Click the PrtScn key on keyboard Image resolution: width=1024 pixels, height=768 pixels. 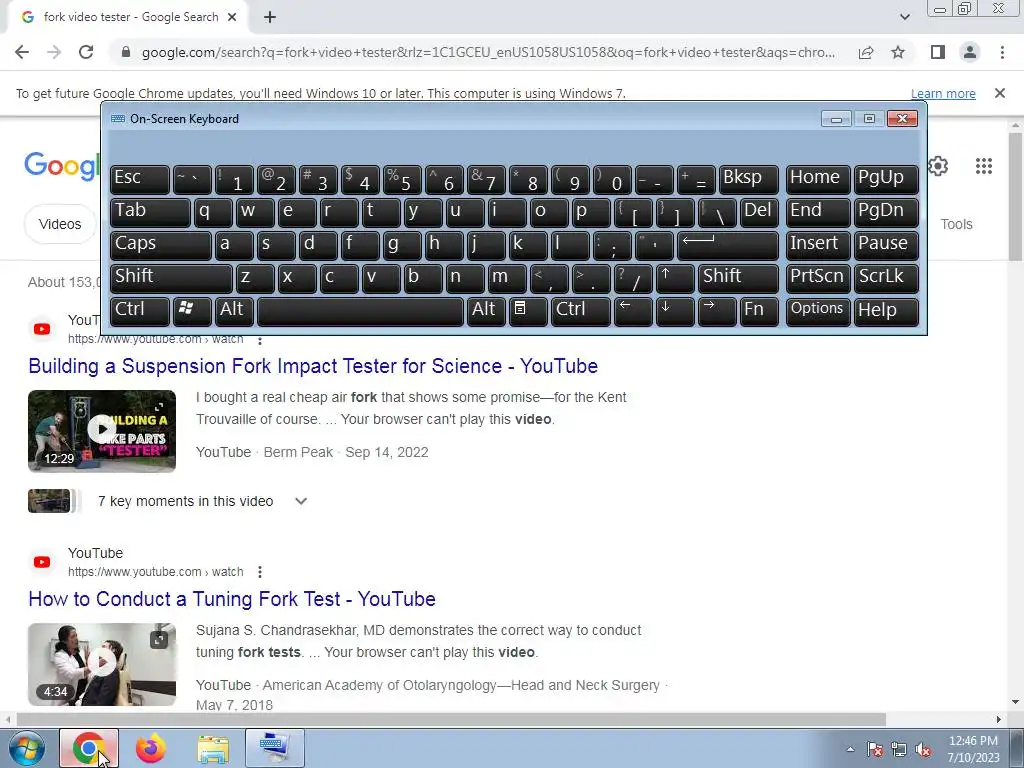[818, 278]
